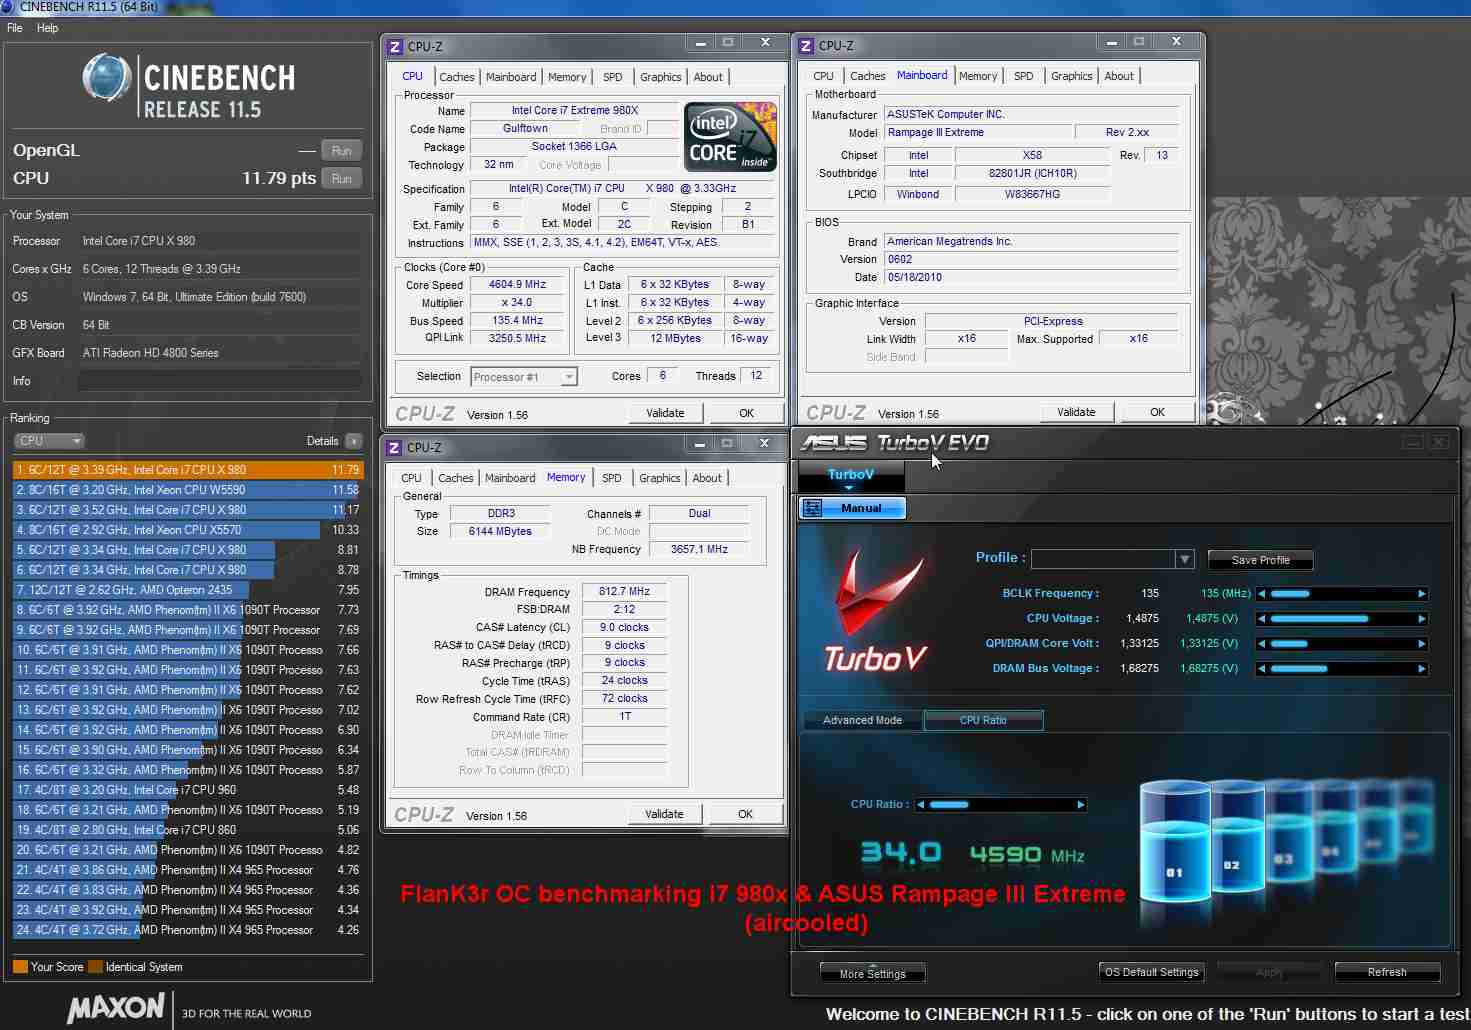Screen dimensions: 1471x1030
Task: Open the File menu in CINEBENCH
Action: tap(15, 28)
